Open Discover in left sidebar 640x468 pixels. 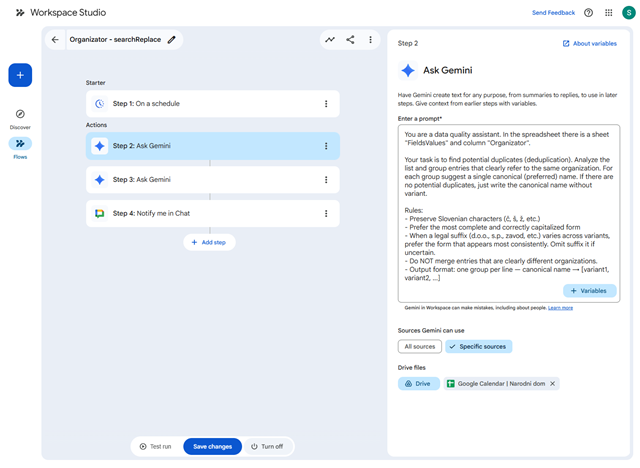[20, 119]
